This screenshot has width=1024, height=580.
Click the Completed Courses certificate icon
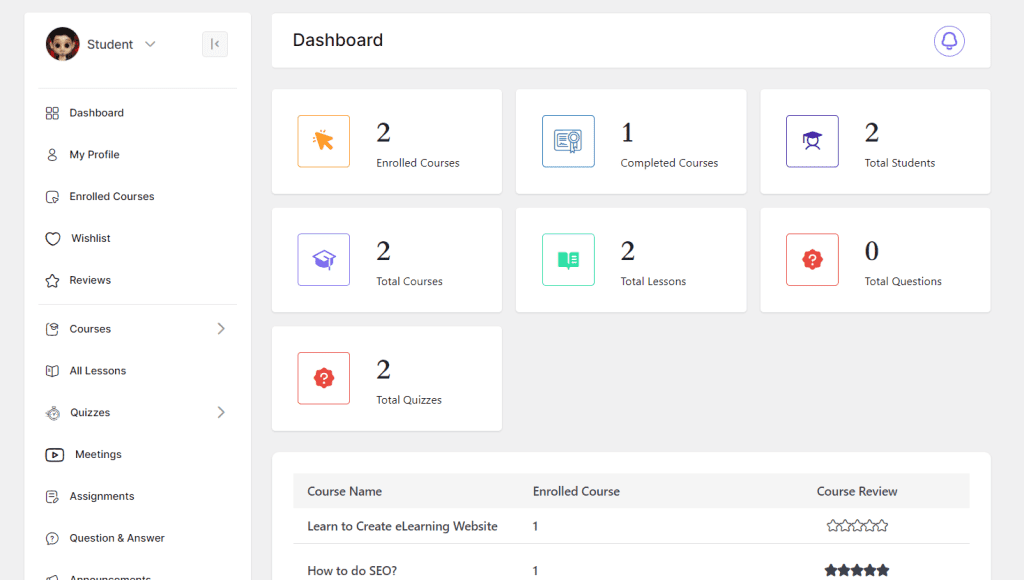coord(568,141)
